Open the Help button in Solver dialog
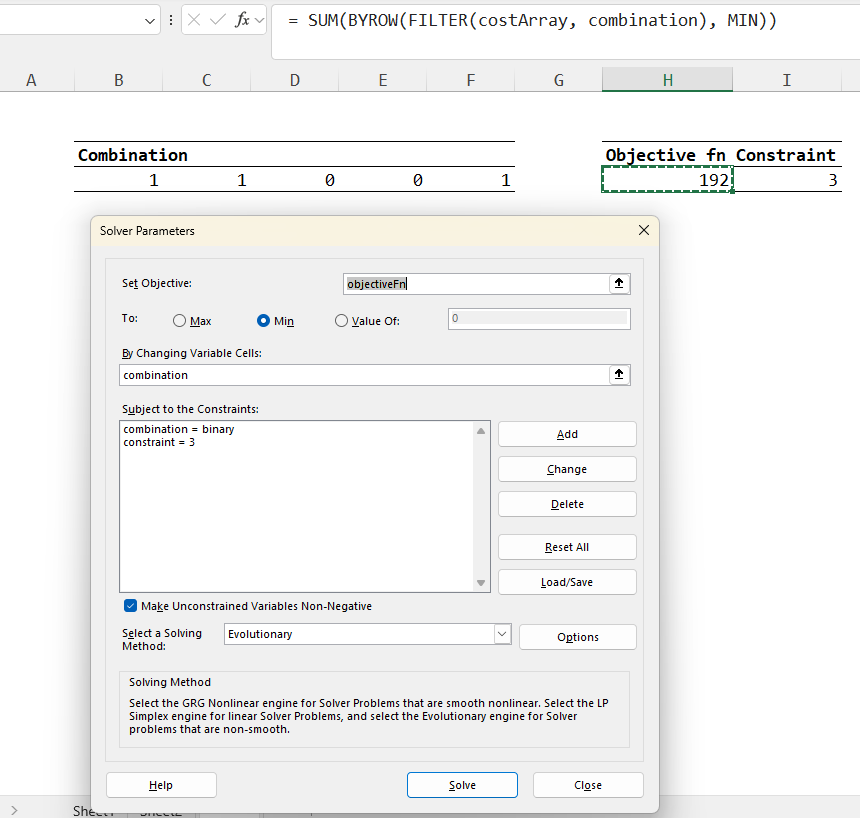This screenshot has width=860, height=818. pos(161,785)
